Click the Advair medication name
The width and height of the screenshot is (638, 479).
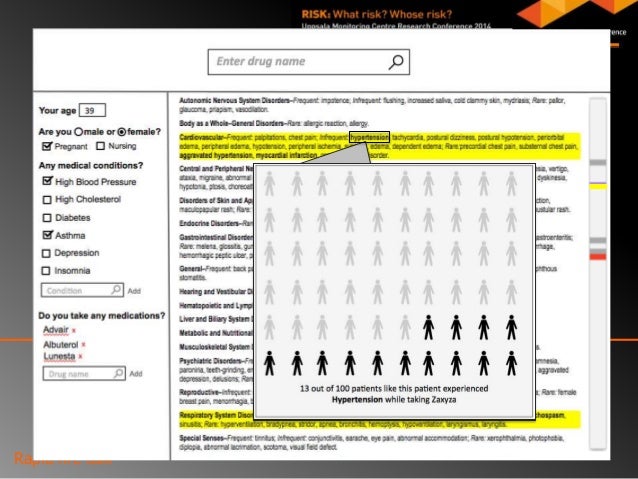click(56, 330)
